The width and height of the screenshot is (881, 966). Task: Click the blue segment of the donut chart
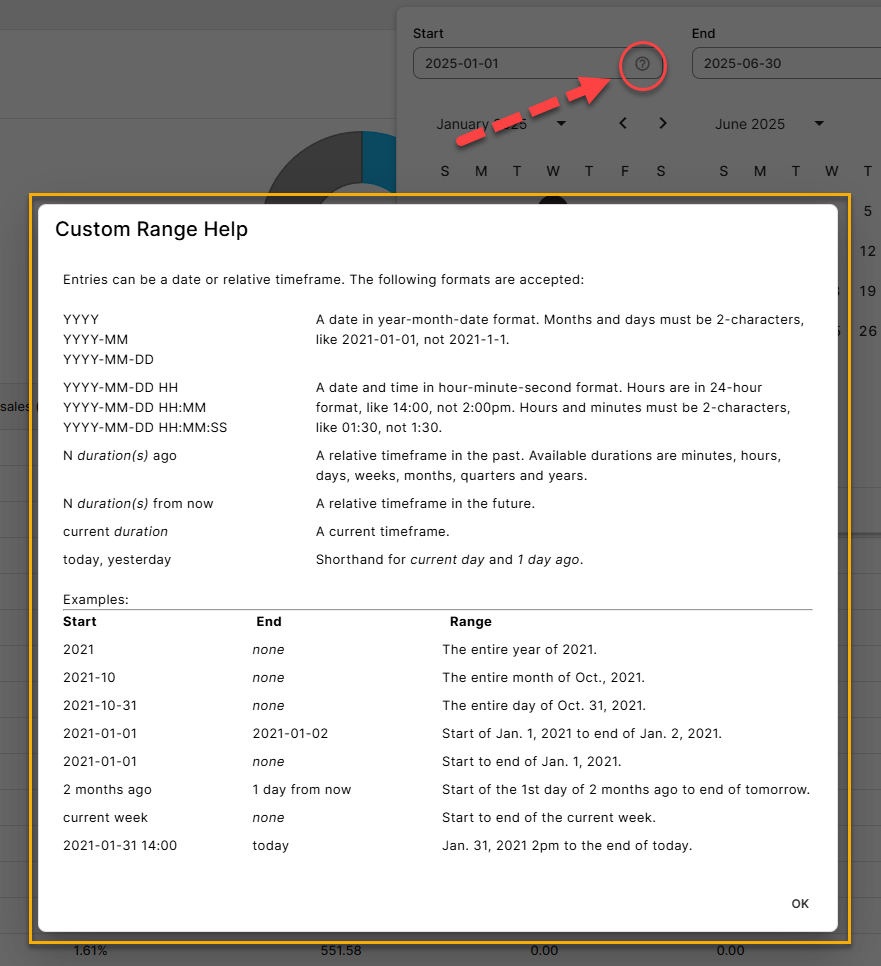[x=380, y=160]
